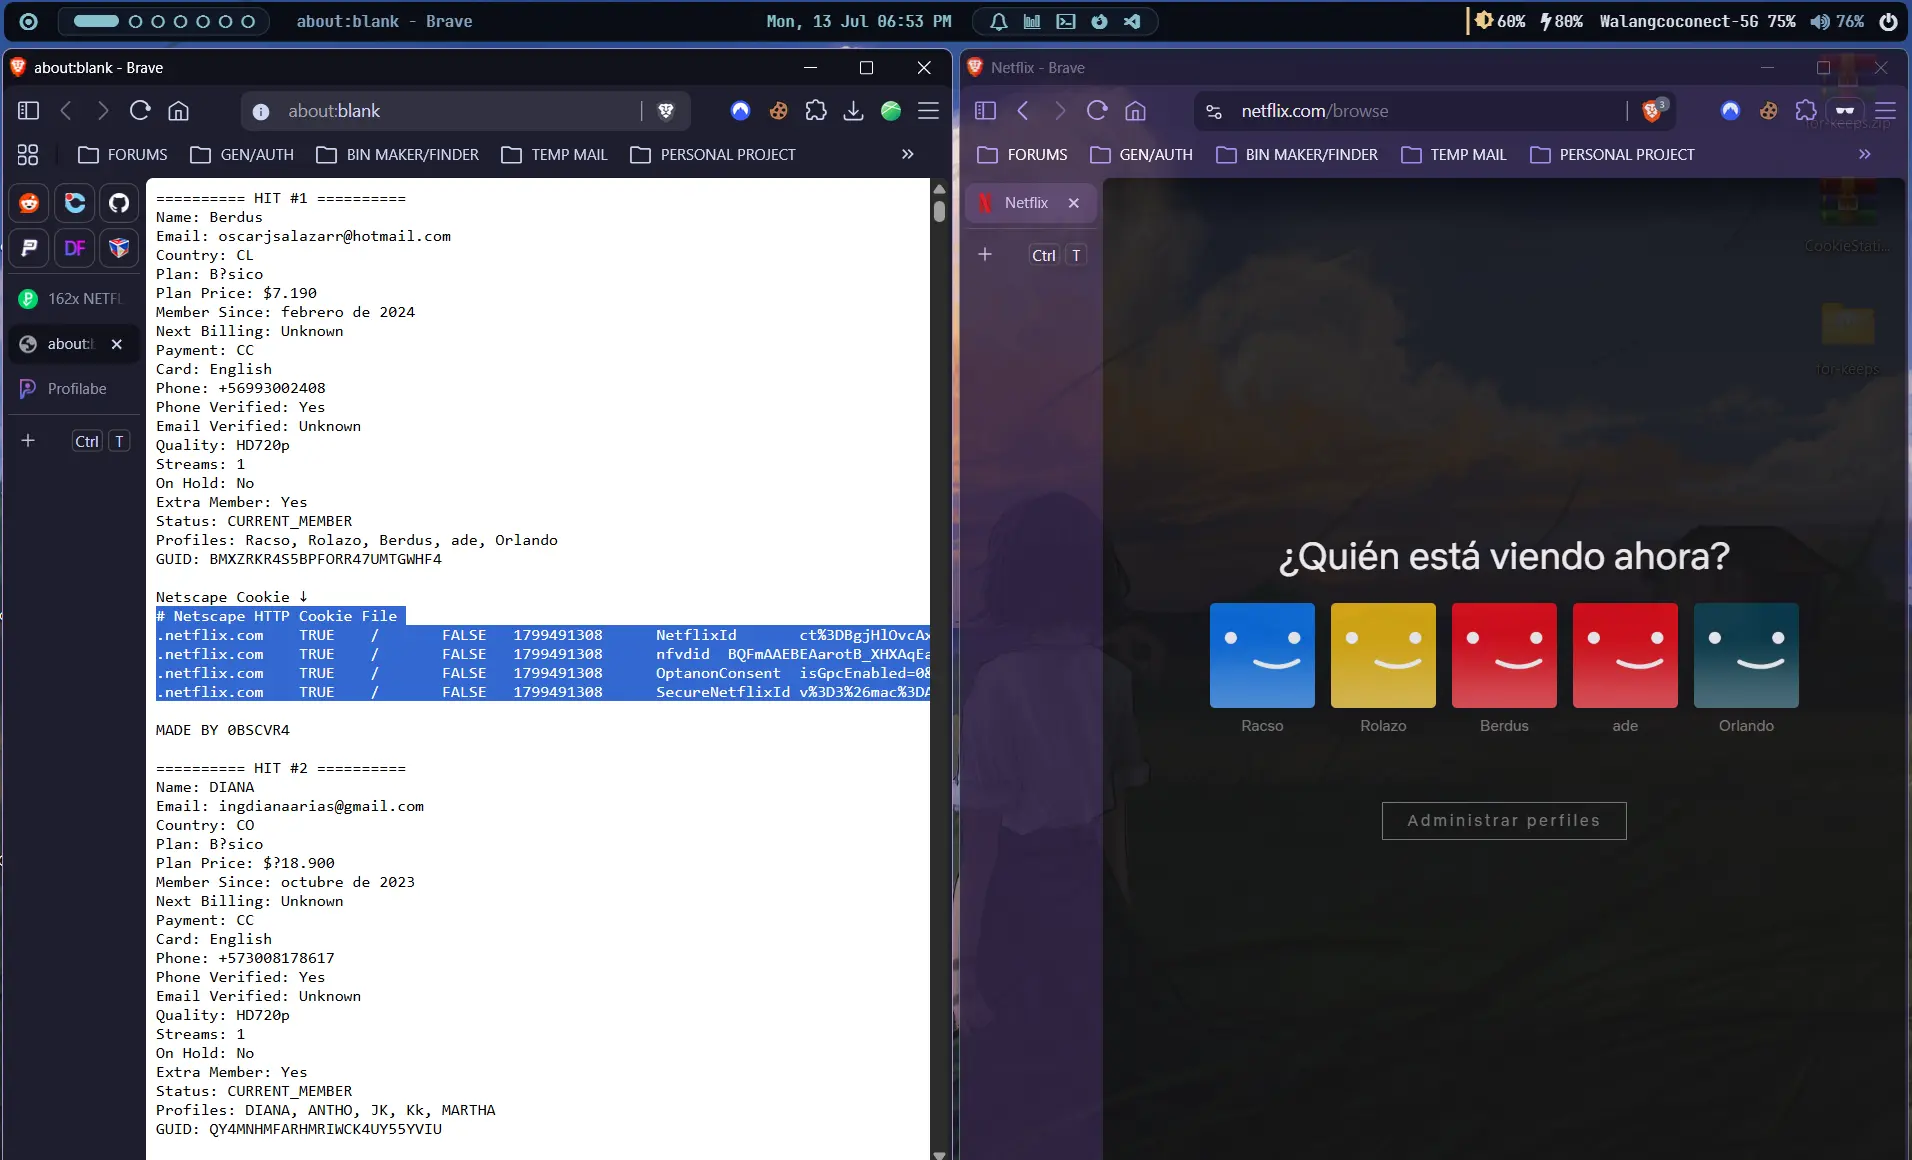Add a new tab in the about:blank window

pyautogui.click(x=28, y=441)
